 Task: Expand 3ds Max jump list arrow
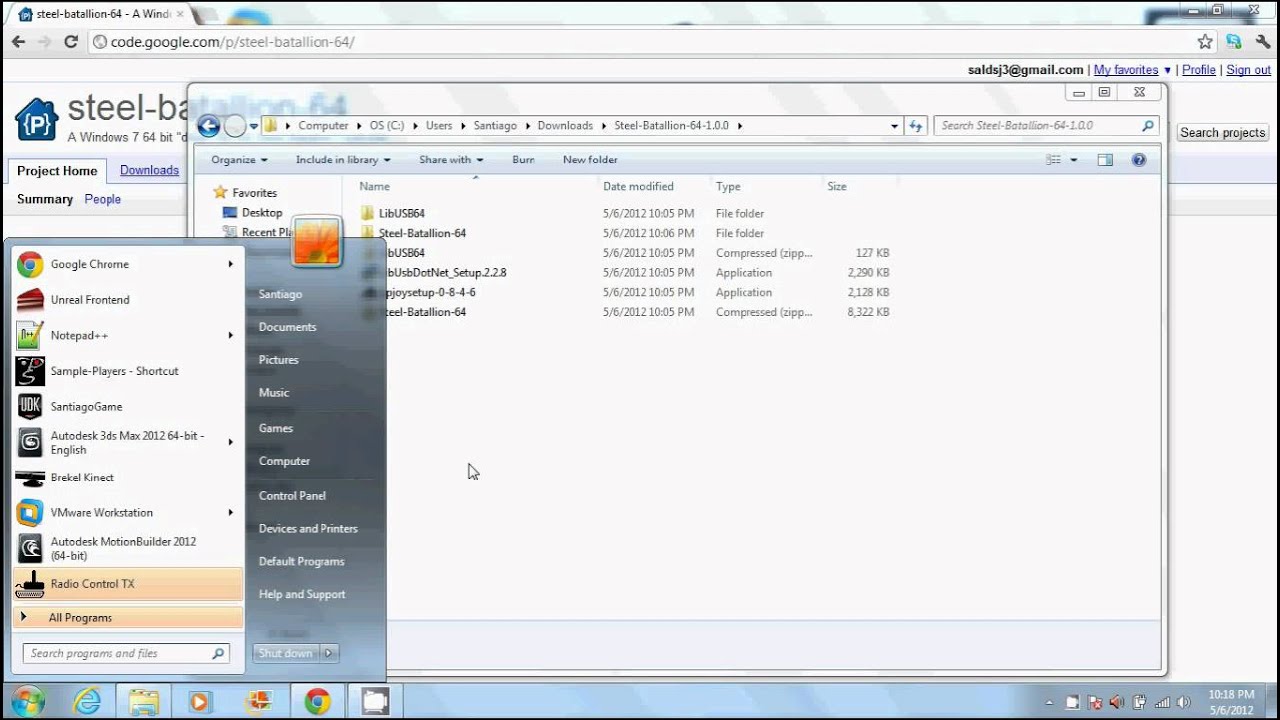point(230,442)
